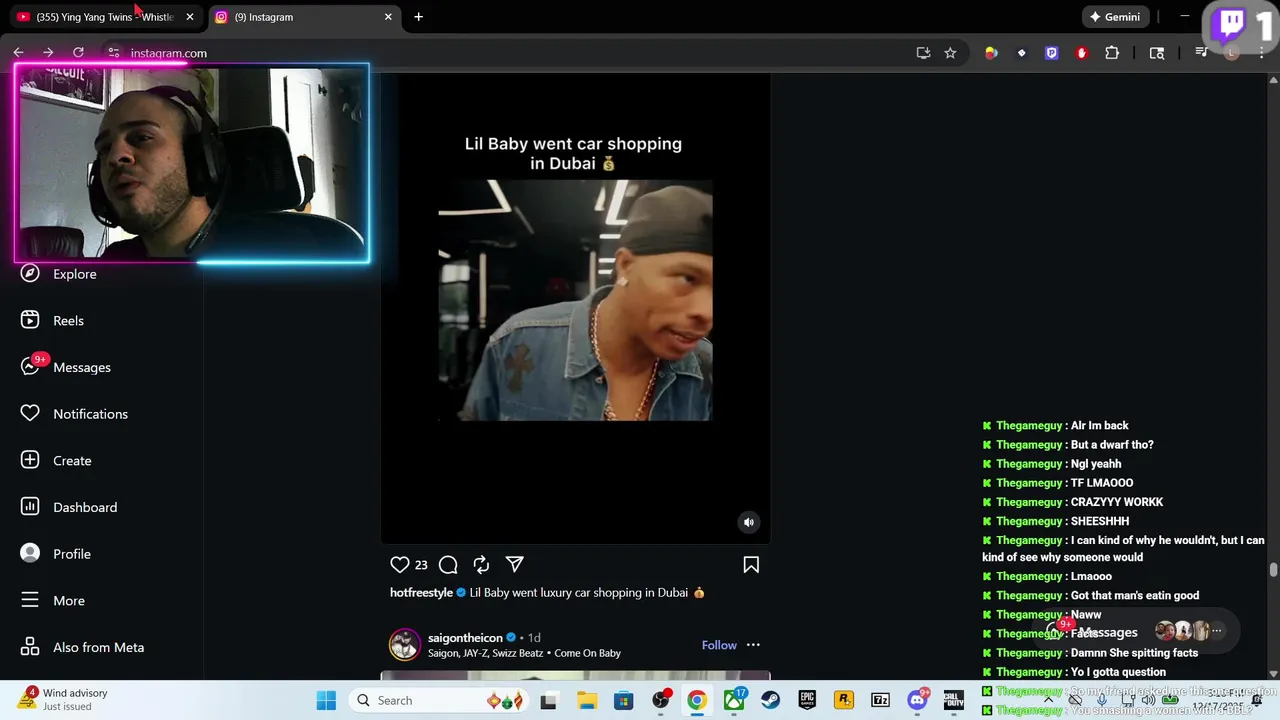Screen dimensions: 1280x720
Task: Repost the hotfreestyle post
Action: (x=481, y=564)
